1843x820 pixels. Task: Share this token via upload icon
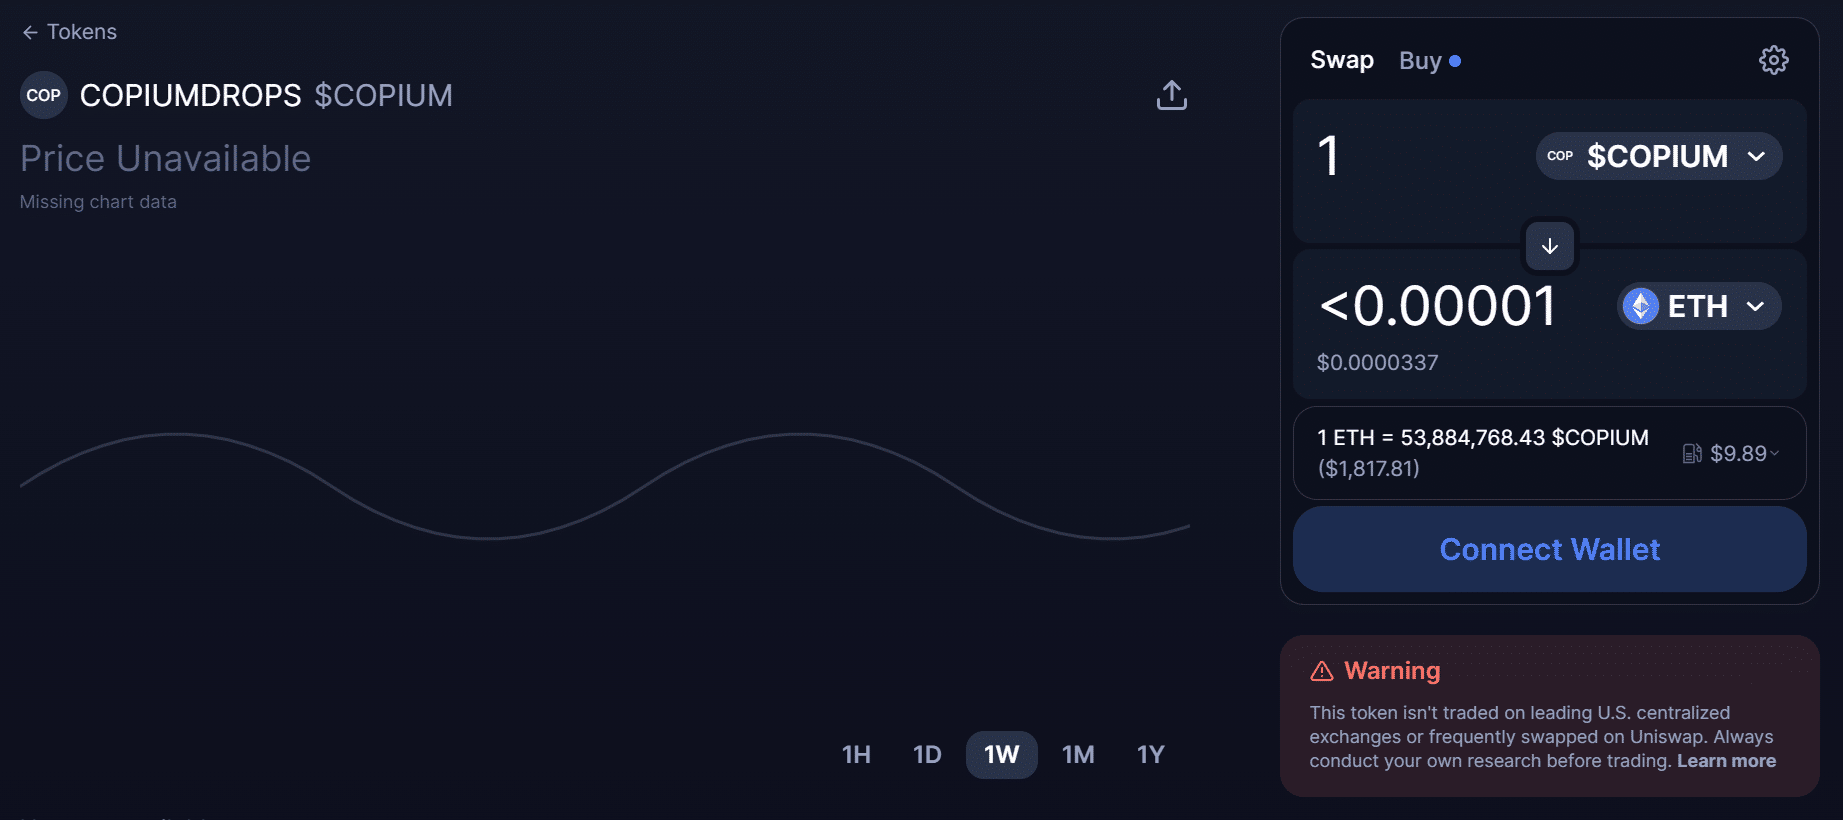pyautogui.click(x=1172, y=95)
